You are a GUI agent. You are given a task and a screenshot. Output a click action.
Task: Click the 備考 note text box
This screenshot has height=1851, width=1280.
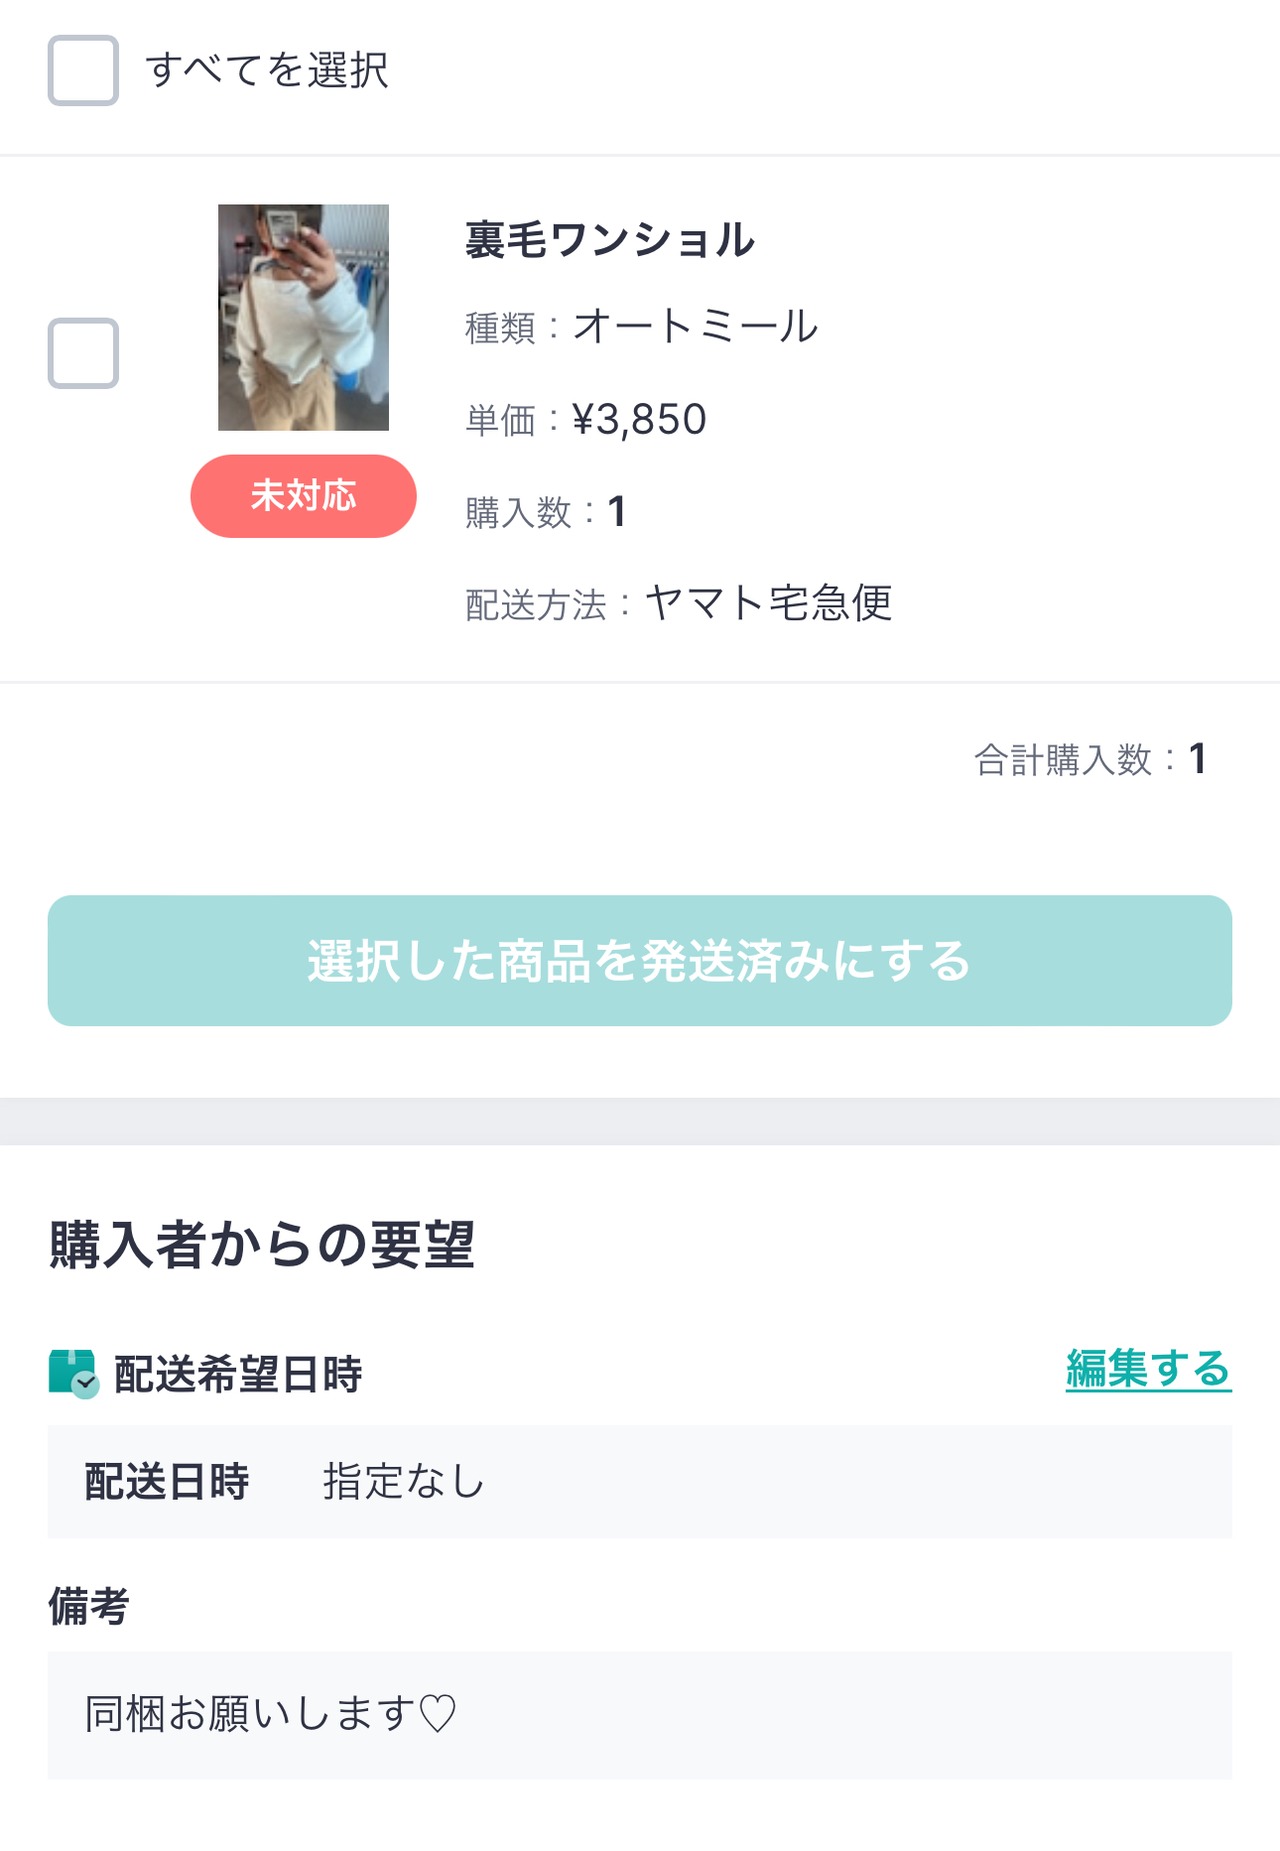(639, 1714)
